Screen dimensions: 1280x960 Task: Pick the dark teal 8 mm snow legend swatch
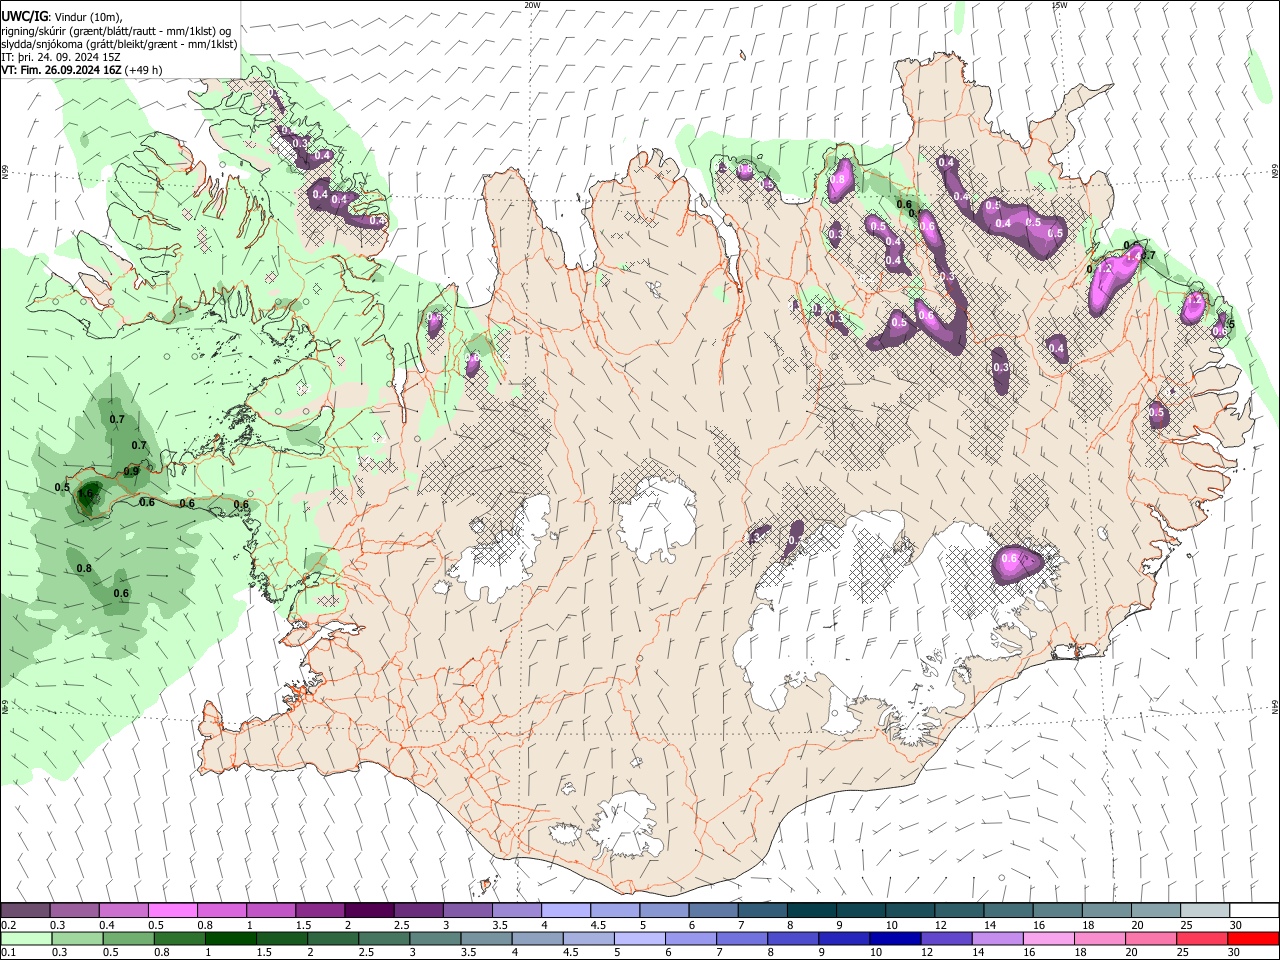point(811,910)
